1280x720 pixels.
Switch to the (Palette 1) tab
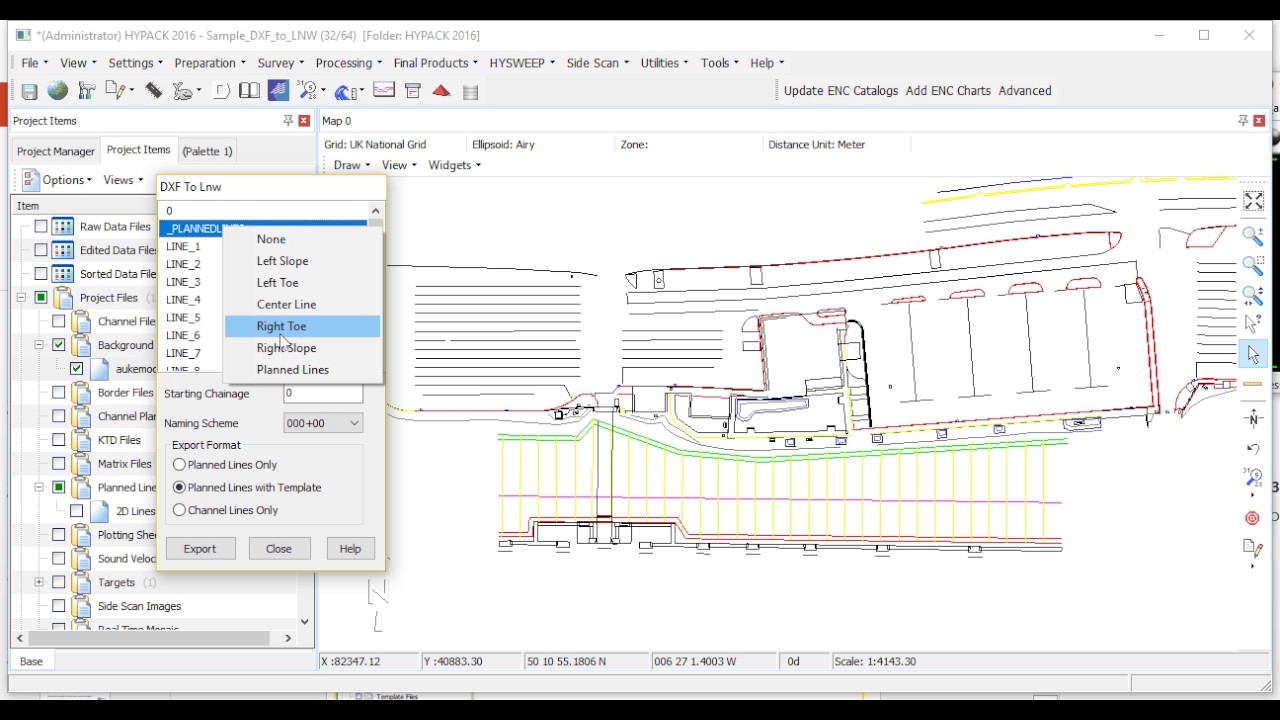207,151
